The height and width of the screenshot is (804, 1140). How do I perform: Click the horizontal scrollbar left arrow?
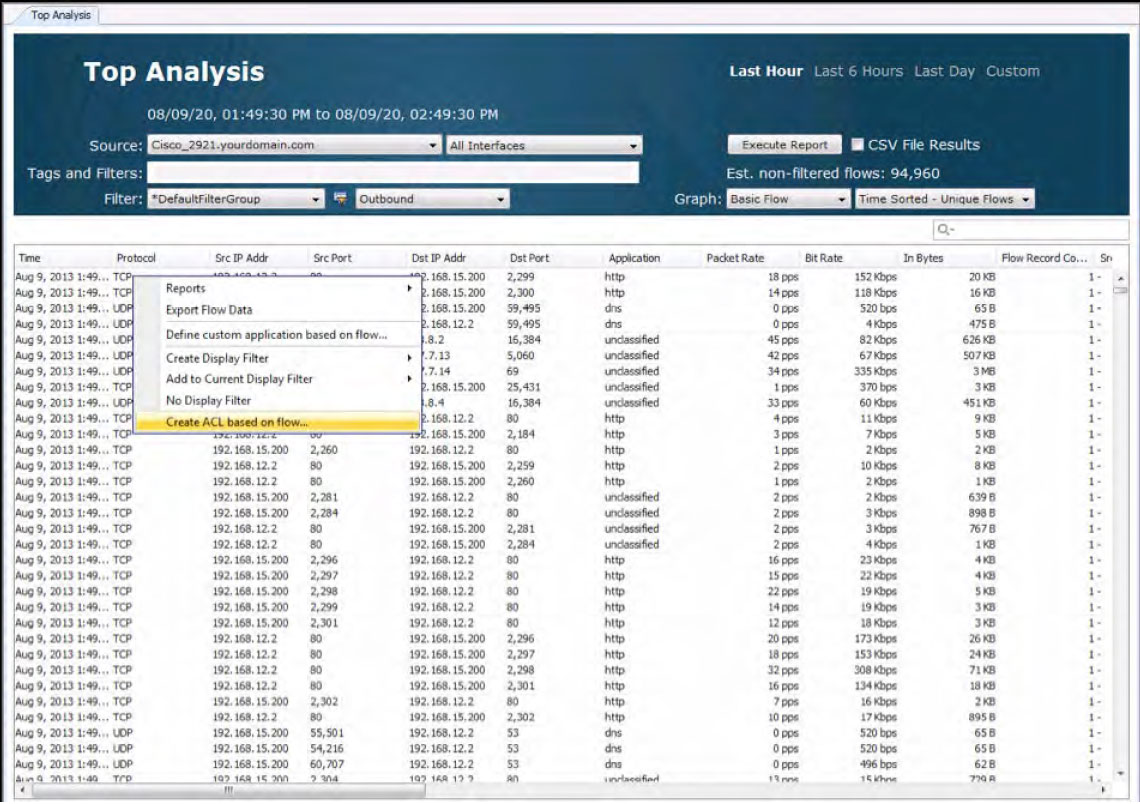pyautogui.click(x=22, y=789)
